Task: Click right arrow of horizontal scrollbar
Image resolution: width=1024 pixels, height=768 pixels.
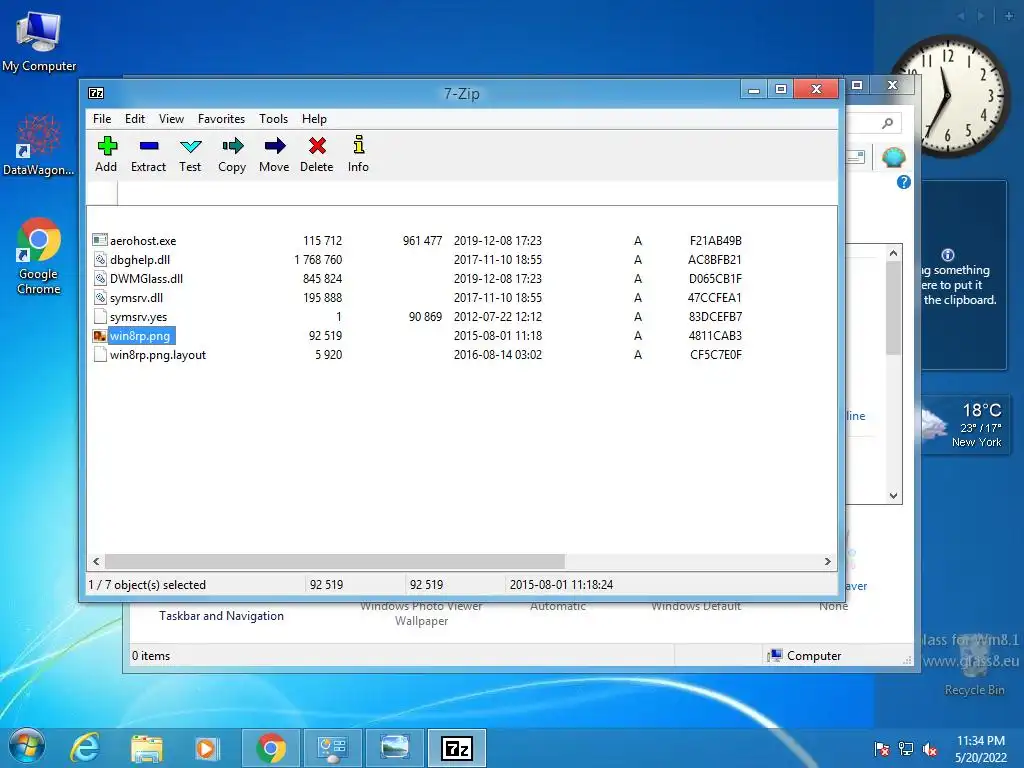Action: pos(827,561)
